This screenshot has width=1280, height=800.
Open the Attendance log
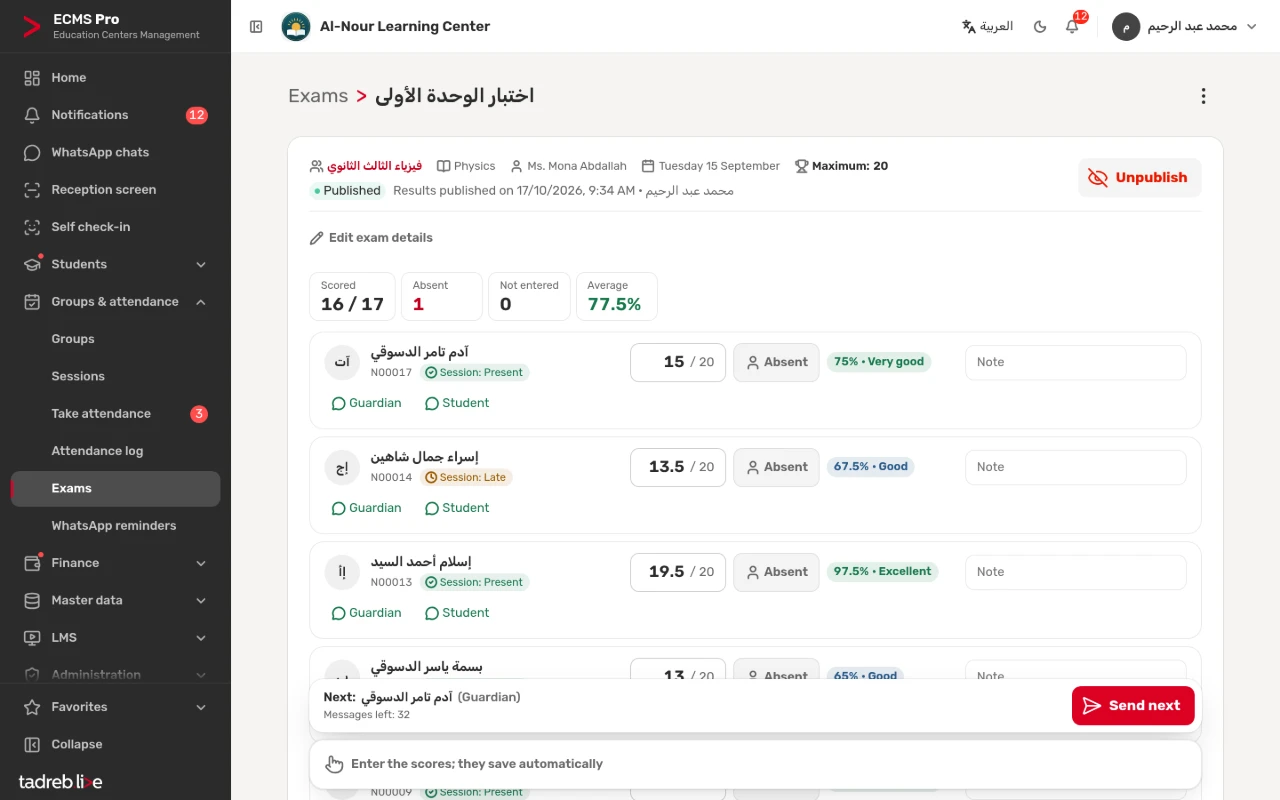(115, 451)
